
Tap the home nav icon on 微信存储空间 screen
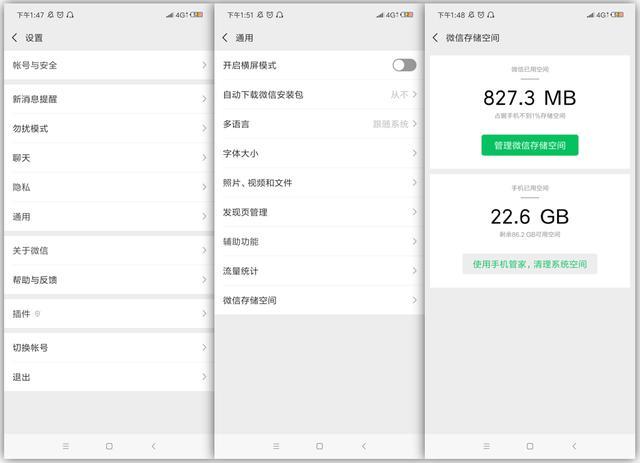(530, 446)
